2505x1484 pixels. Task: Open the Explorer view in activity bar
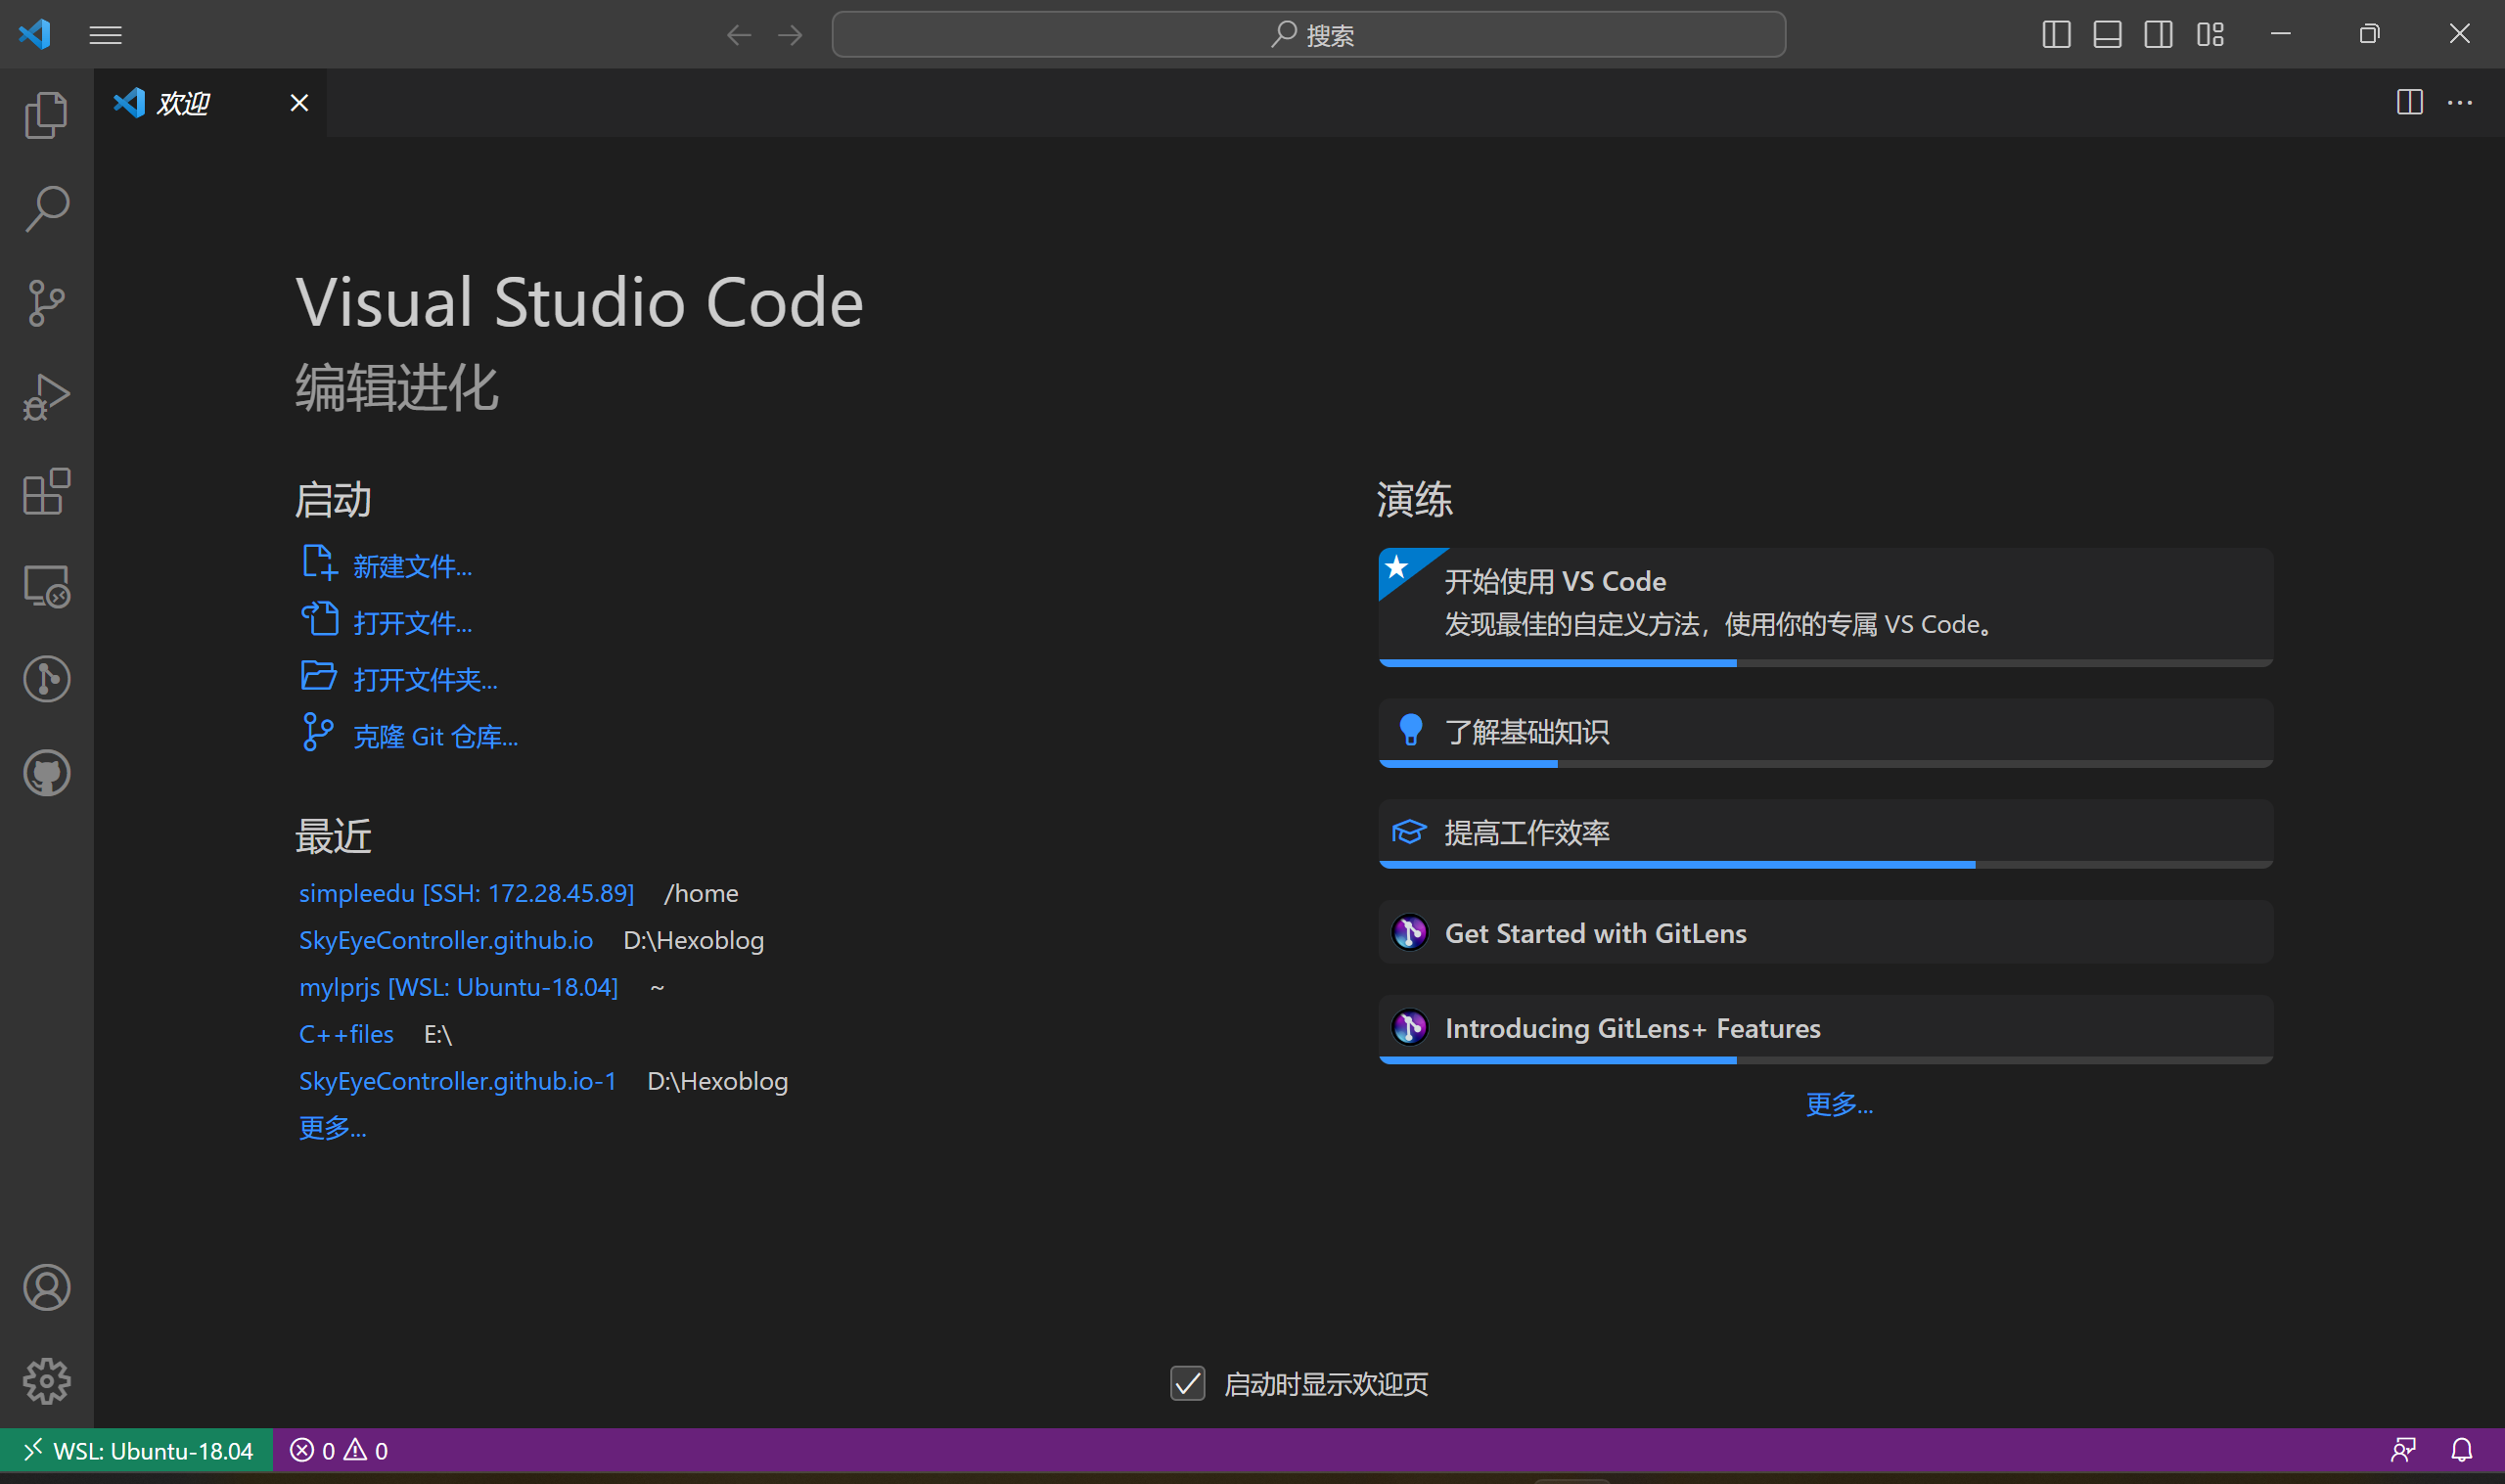point(46,115)
